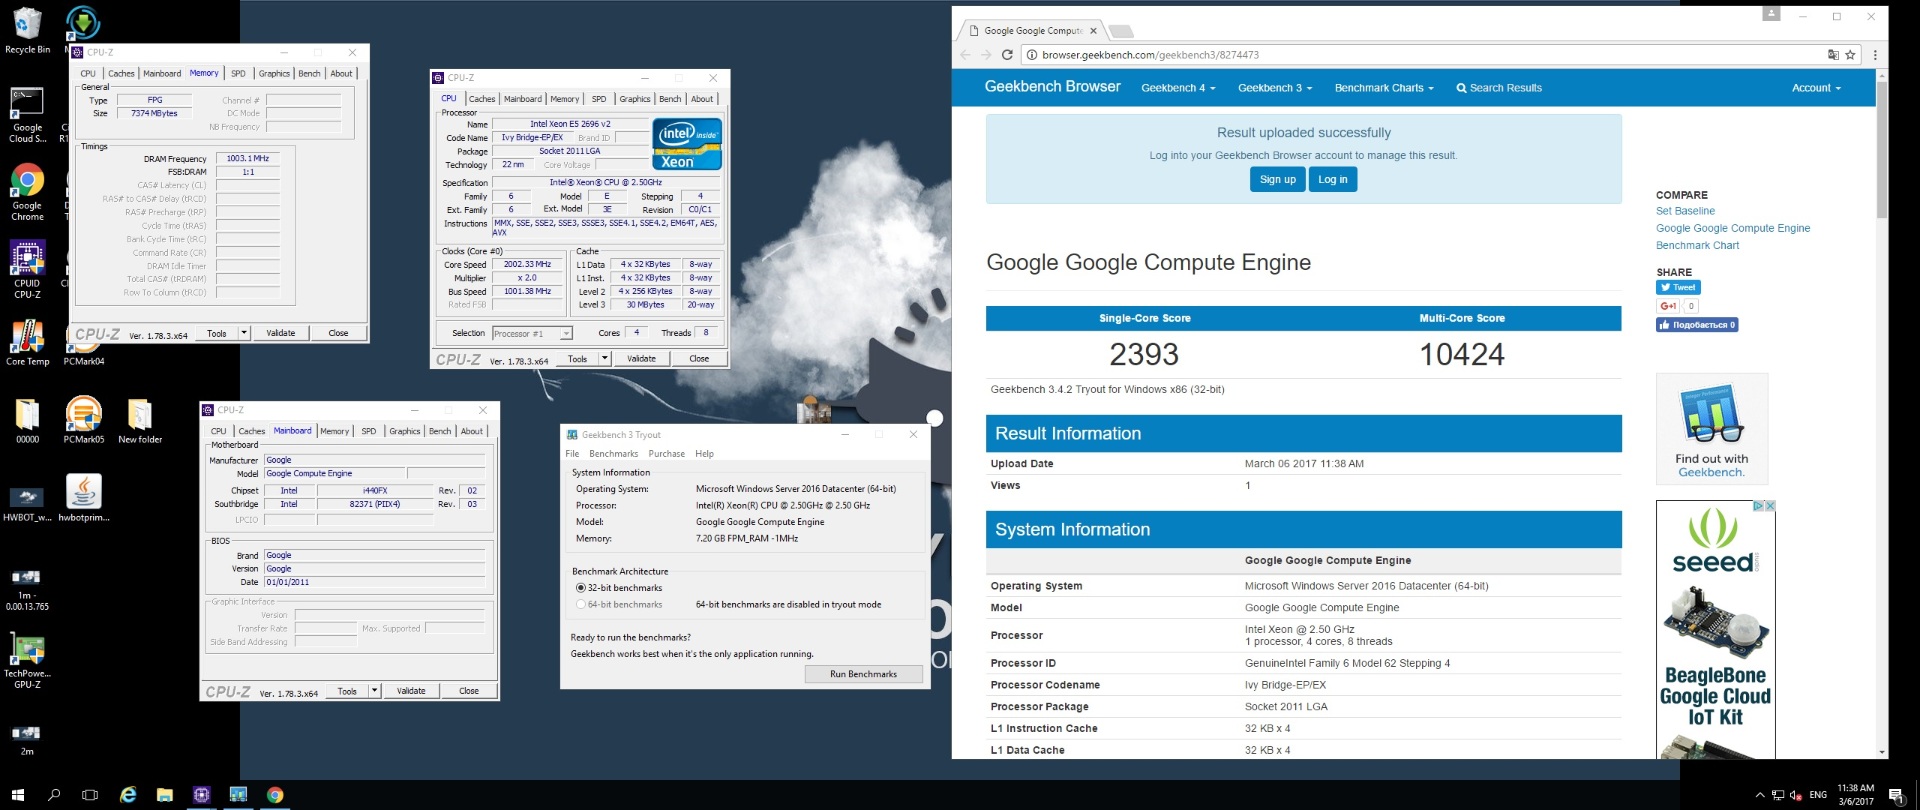Click the Run Benchmarks button
Image resolution: width=1920 pixels, height=810 pixels.
click(863, 674)
